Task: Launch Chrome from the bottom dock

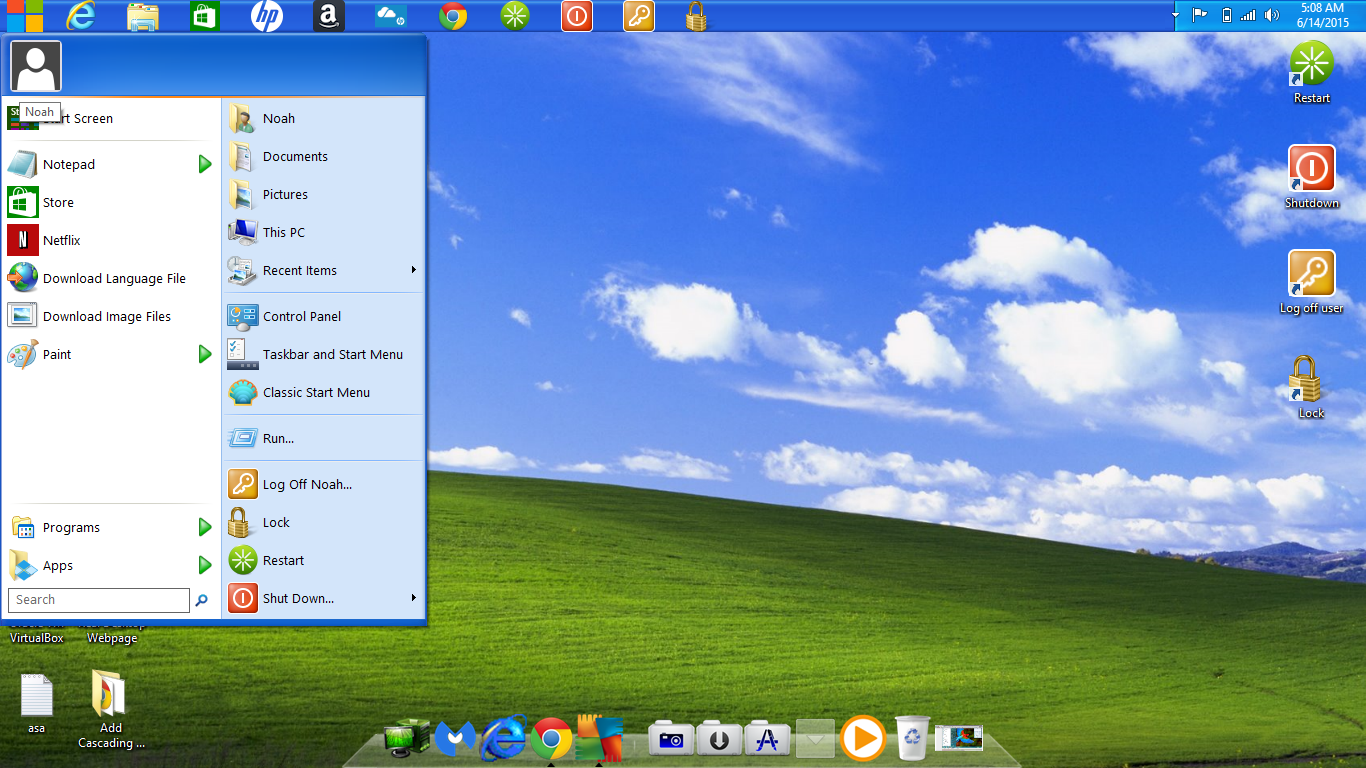Action: (x=551, y=740)
